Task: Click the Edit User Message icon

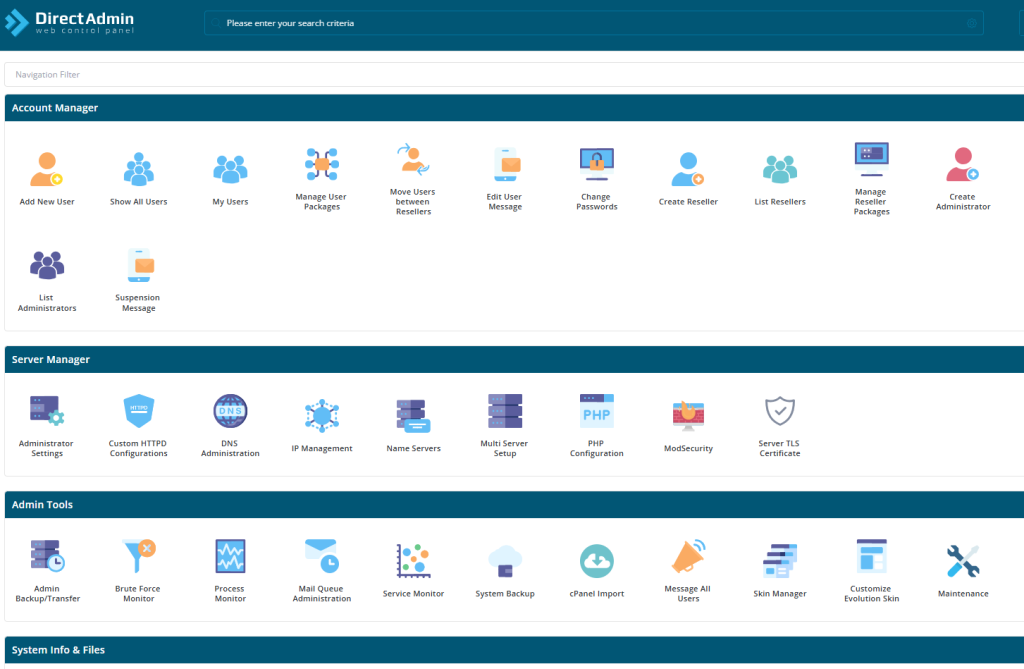Action: tap(505, 164)
